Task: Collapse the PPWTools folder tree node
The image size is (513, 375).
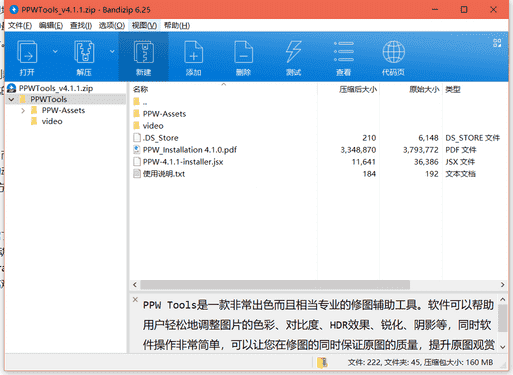Action: [x=11, y=99]
